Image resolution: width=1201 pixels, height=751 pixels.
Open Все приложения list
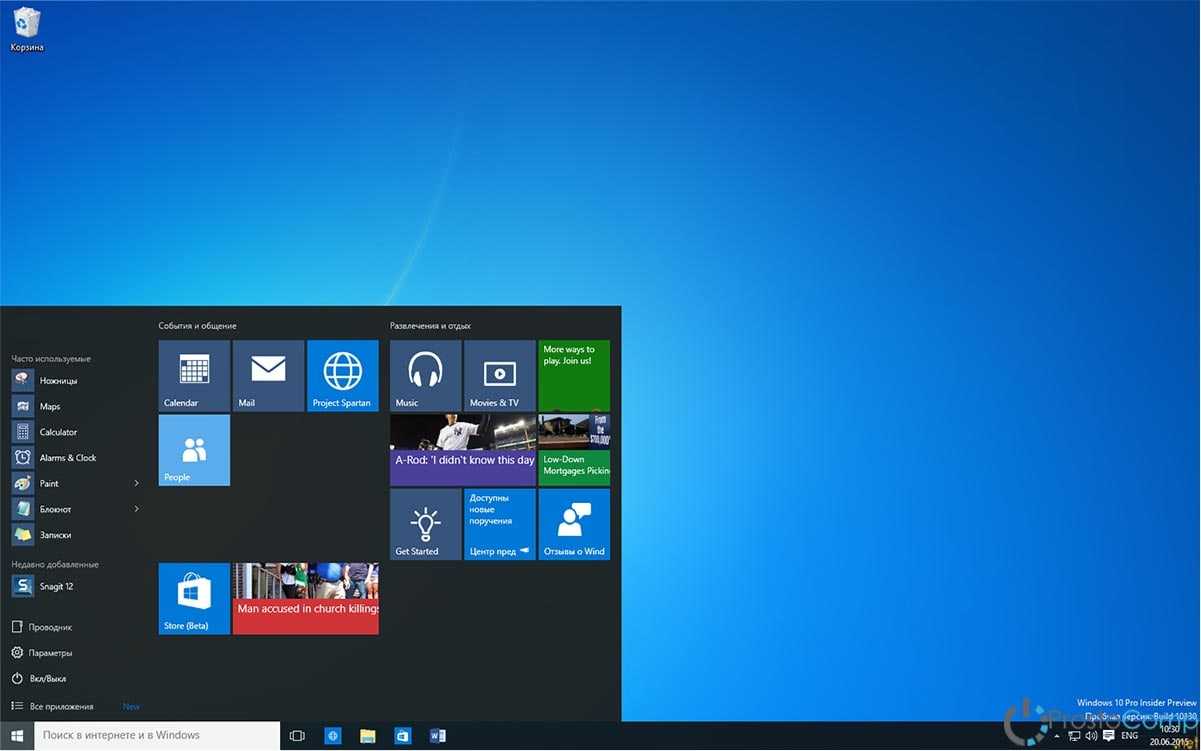pos(61,706)
